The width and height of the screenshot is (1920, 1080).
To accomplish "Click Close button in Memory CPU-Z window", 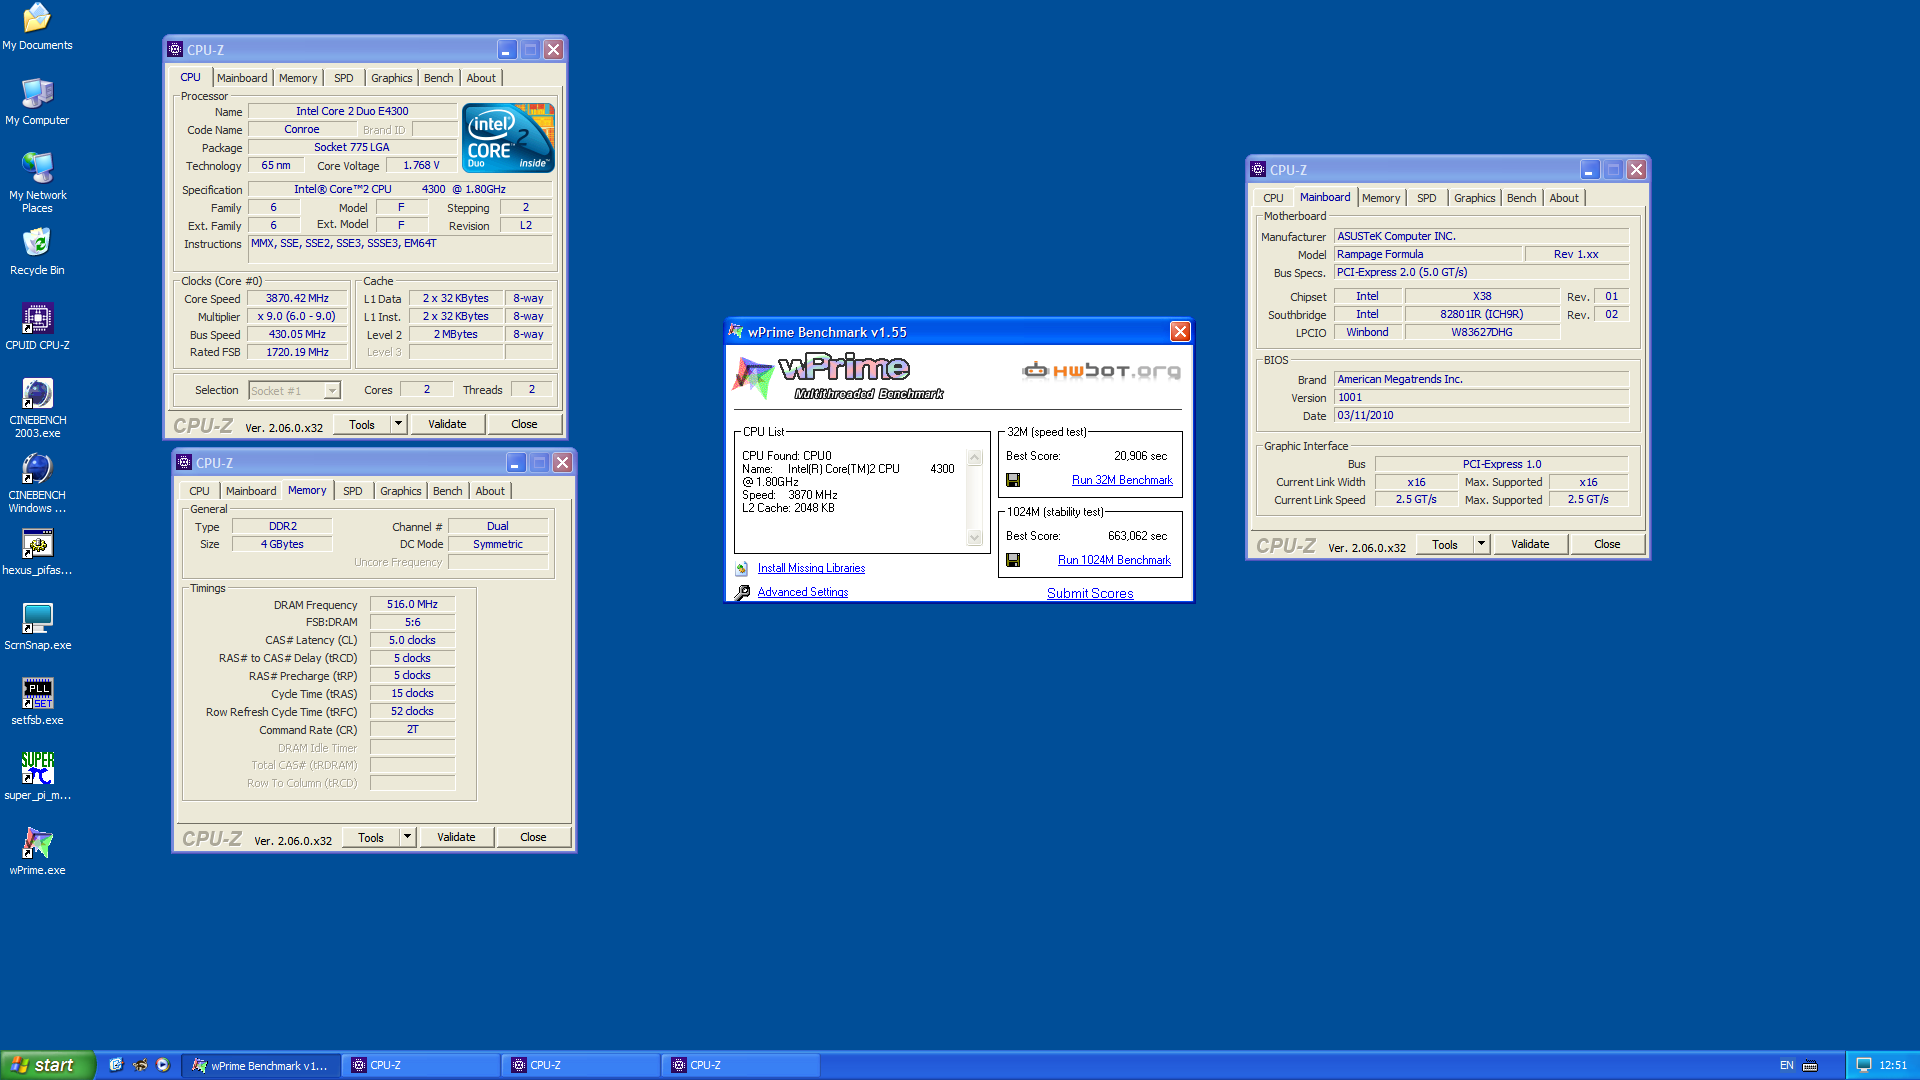I will pyautogui.click(x=533, y=837).
